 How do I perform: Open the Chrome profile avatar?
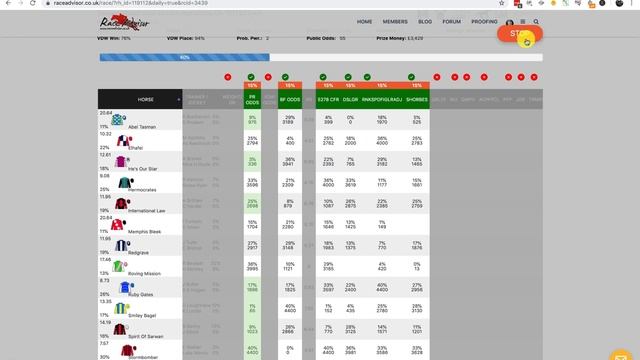(619, 3)
